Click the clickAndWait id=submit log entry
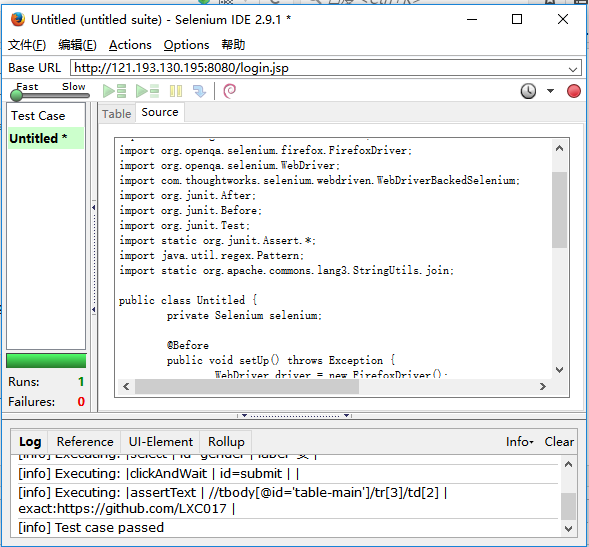Image resolution: width=589 pixels, height=547 pixels. [x=159, y=474]
